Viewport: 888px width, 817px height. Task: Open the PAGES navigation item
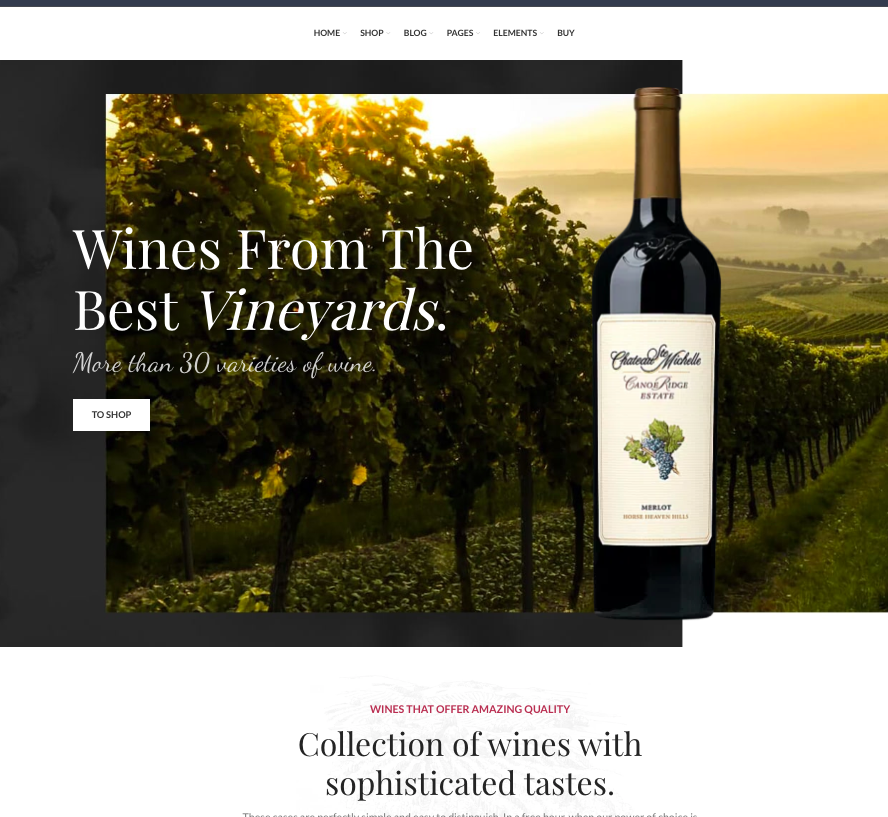pos(459,33)
